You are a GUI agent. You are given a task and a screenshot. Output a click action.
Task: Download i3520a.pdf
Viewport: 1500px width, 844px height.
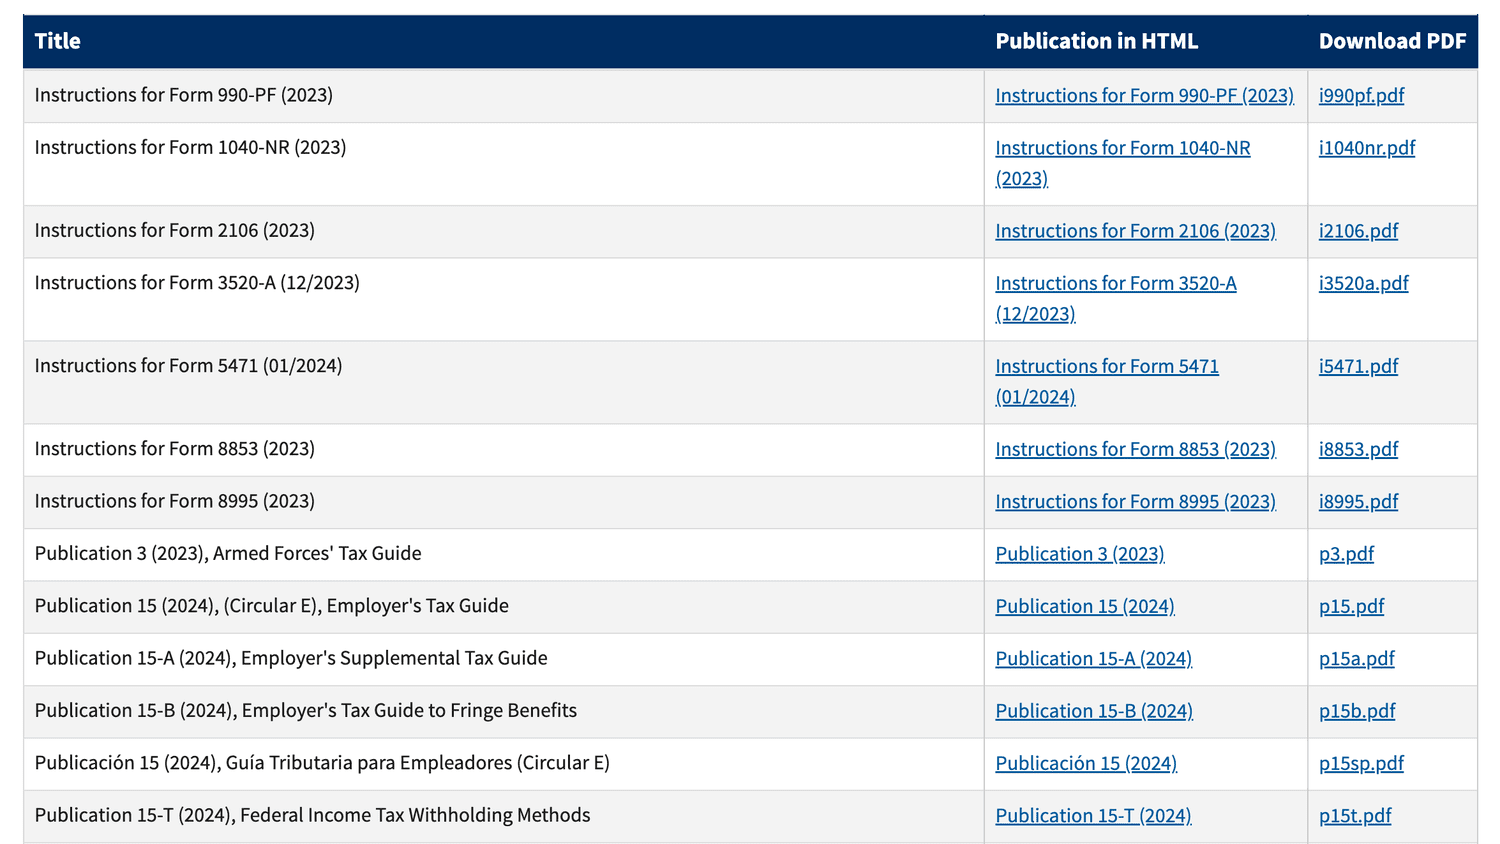click(x=1363, y=283)
